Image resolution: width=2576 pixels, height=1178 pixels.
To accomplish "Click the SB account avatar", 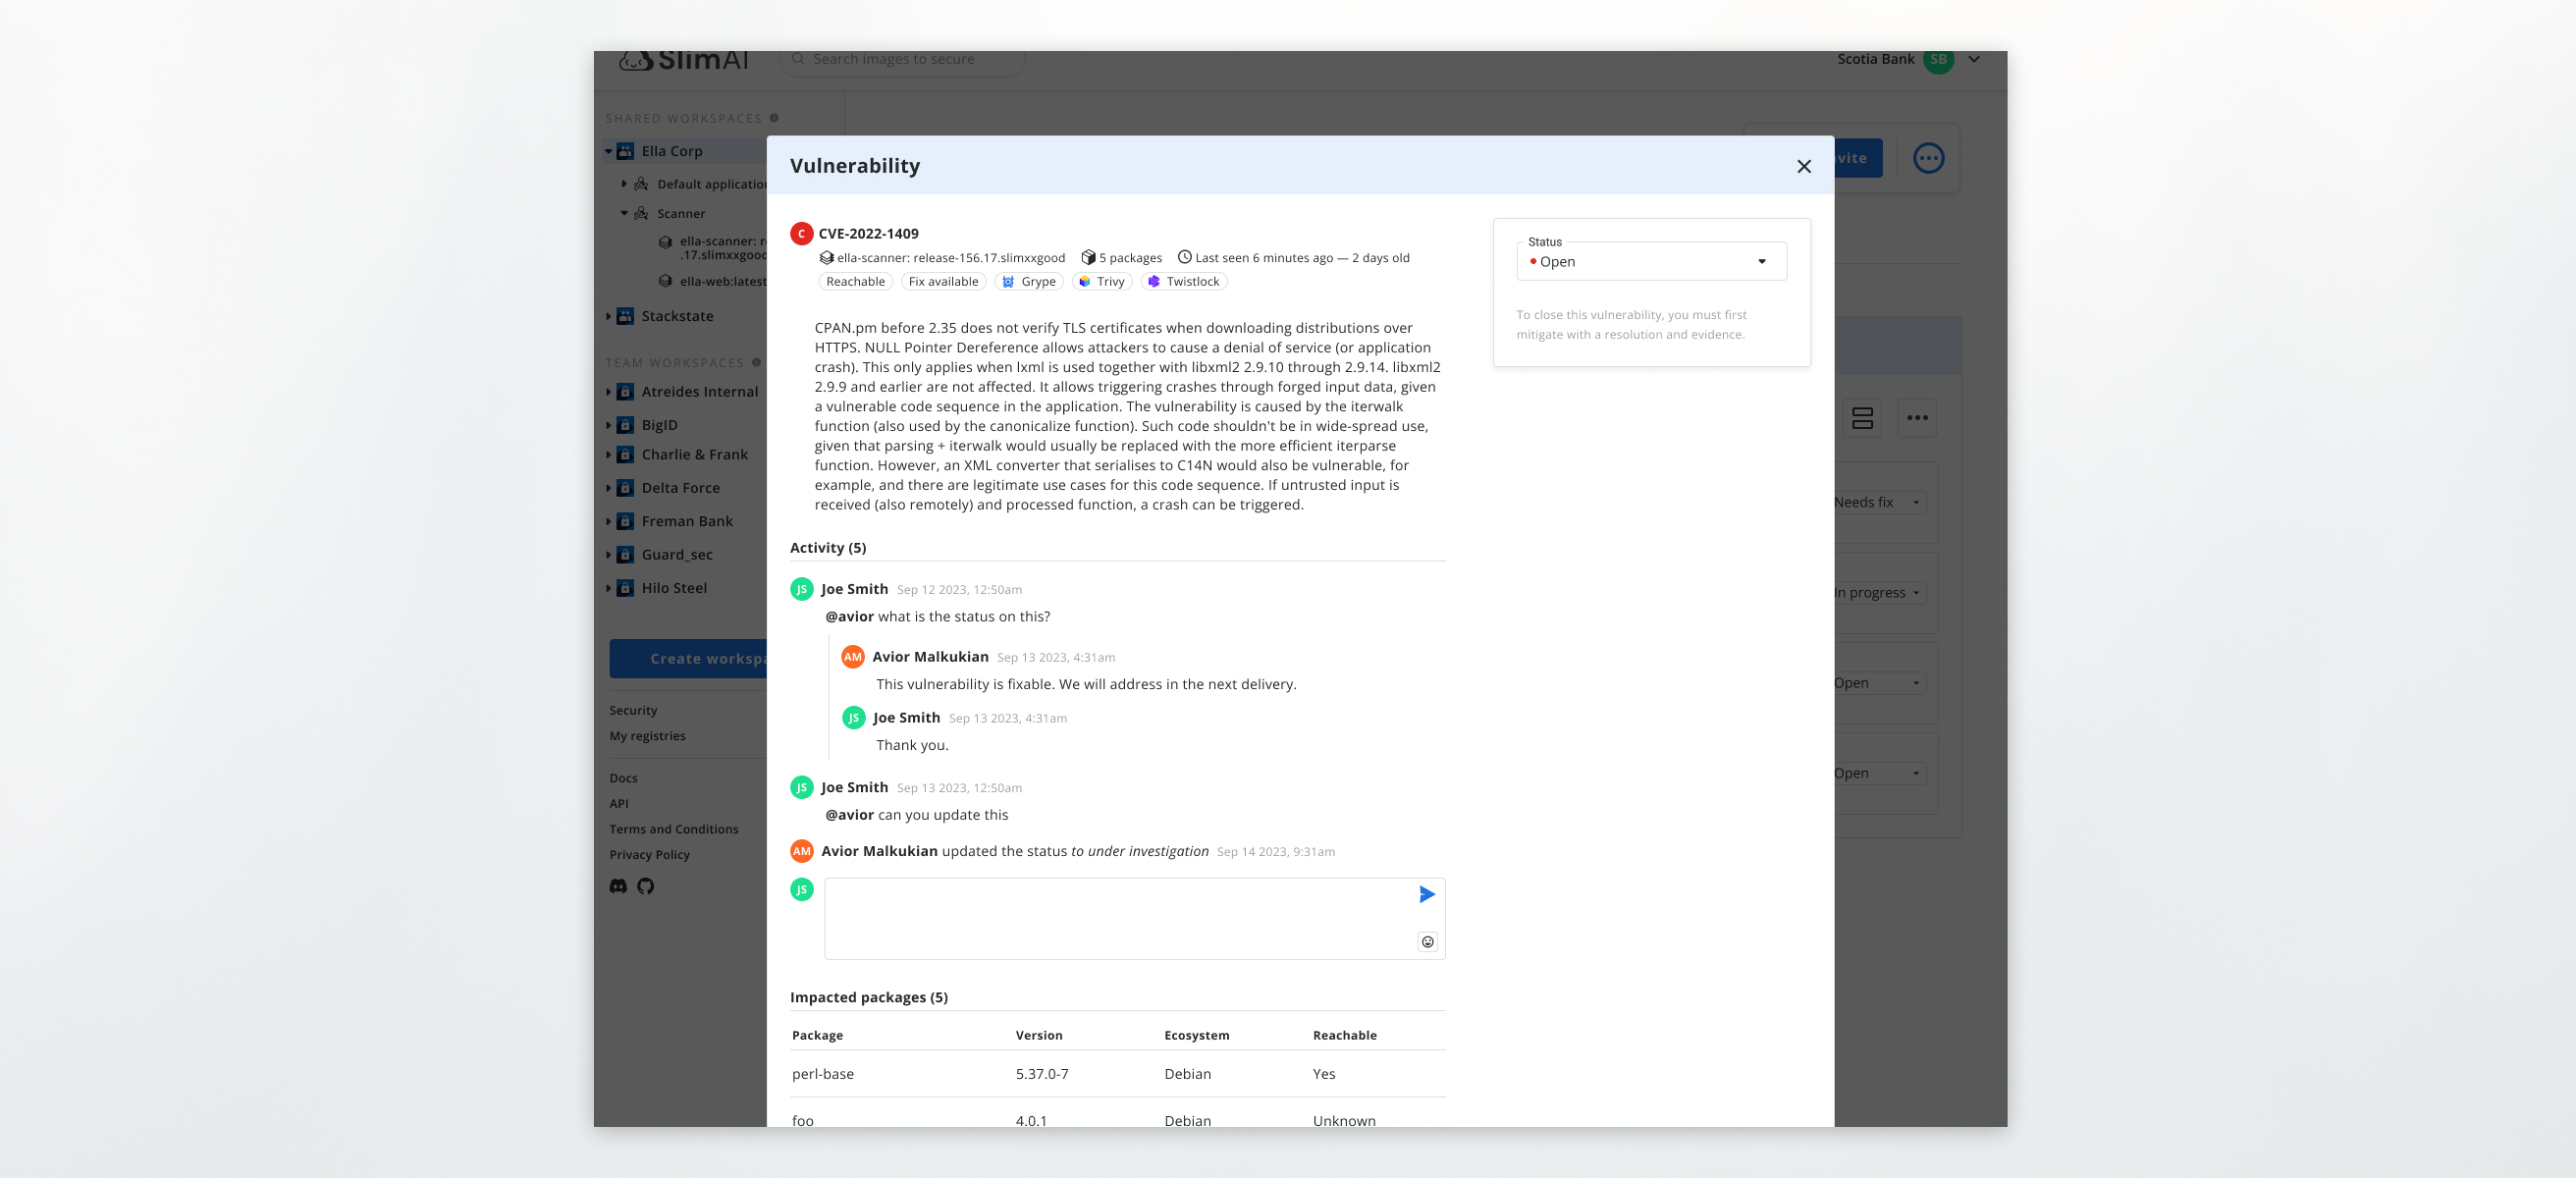I will point(1938,59).
